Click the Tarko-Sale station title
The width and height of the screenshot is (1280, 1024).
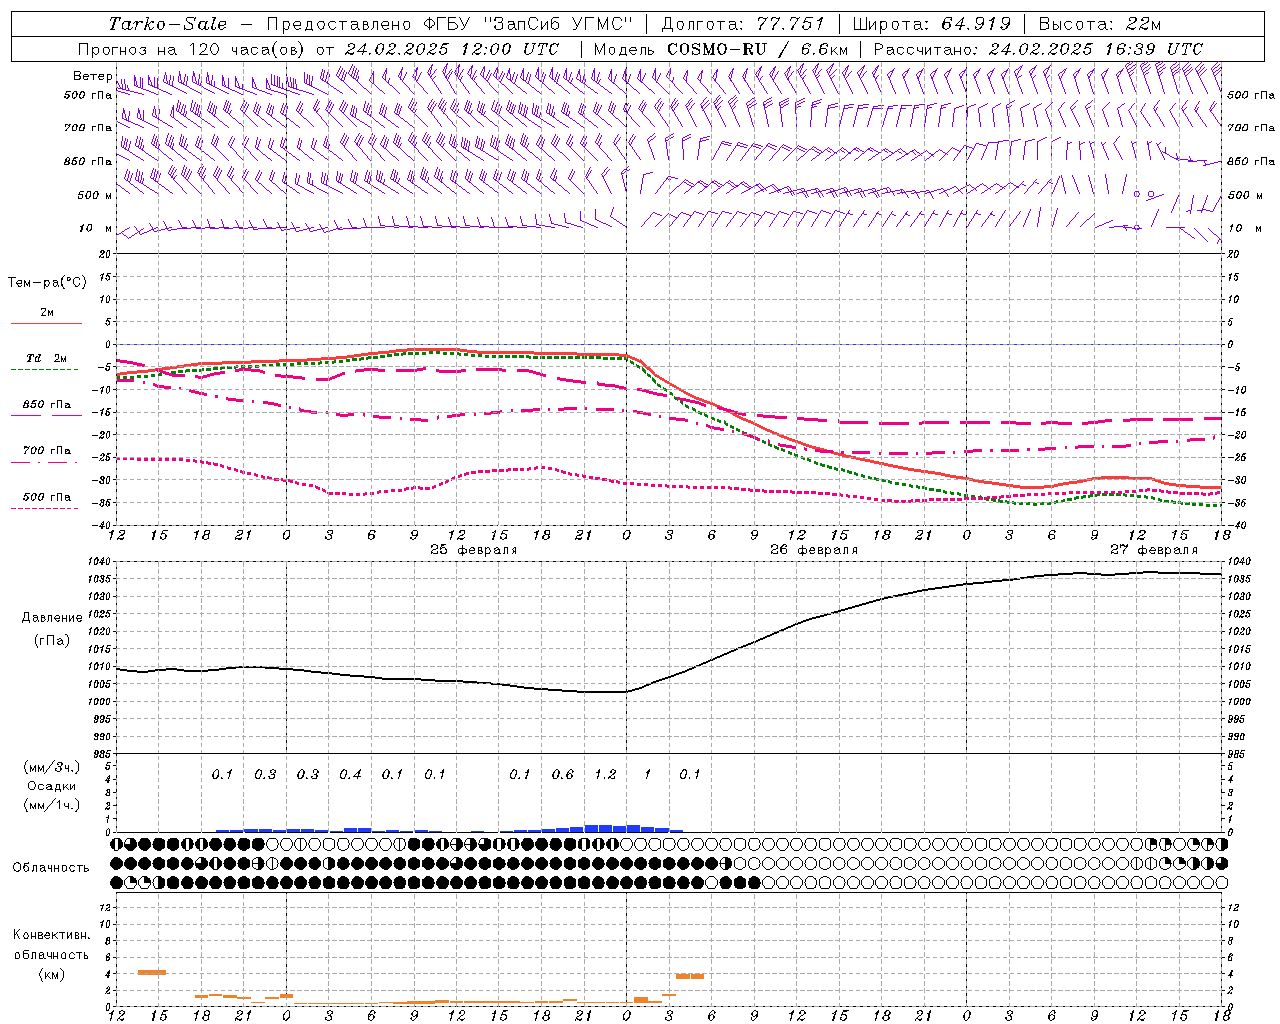(x=167, y=24)
